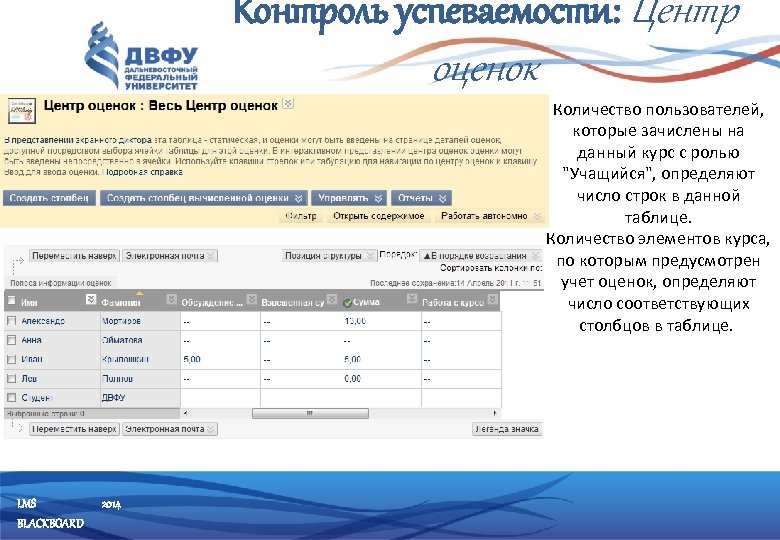Tick the select-all checkbox in table header

click(11, 301)
